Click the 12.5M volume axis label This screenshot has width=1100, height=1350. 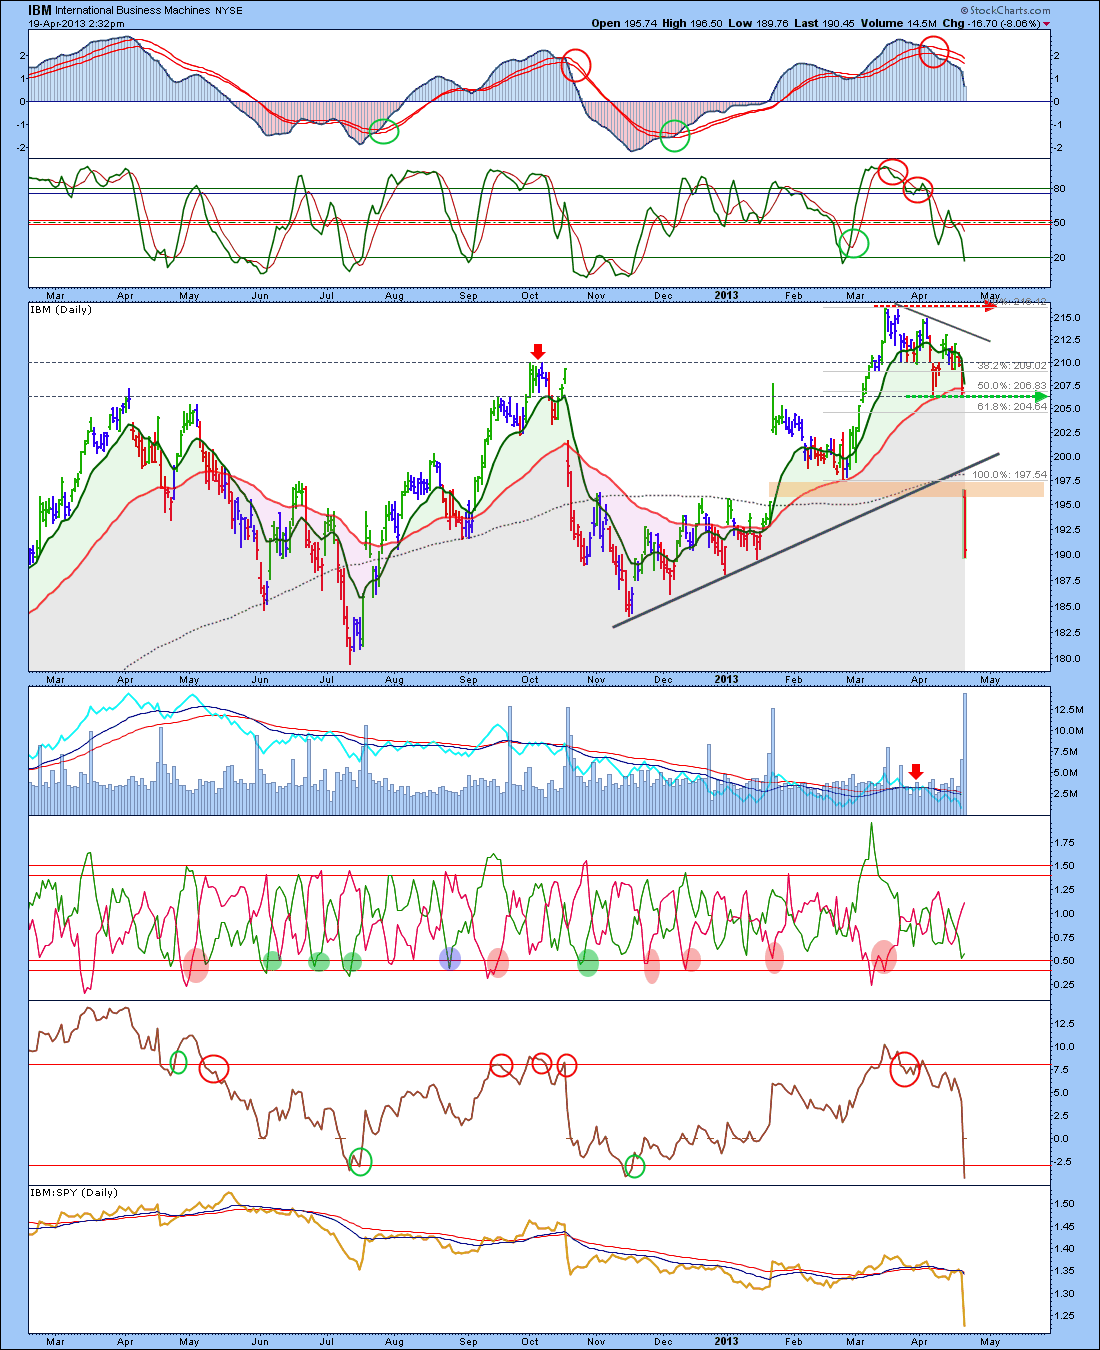[1067, 709]
